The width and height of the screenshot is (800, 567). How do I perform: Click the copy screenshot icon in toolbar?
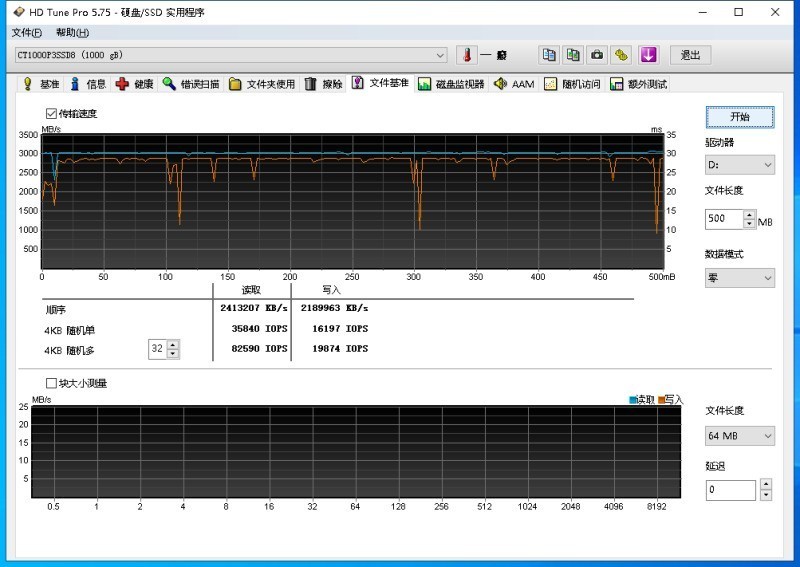pyautogui.click(x=573, y=55)
